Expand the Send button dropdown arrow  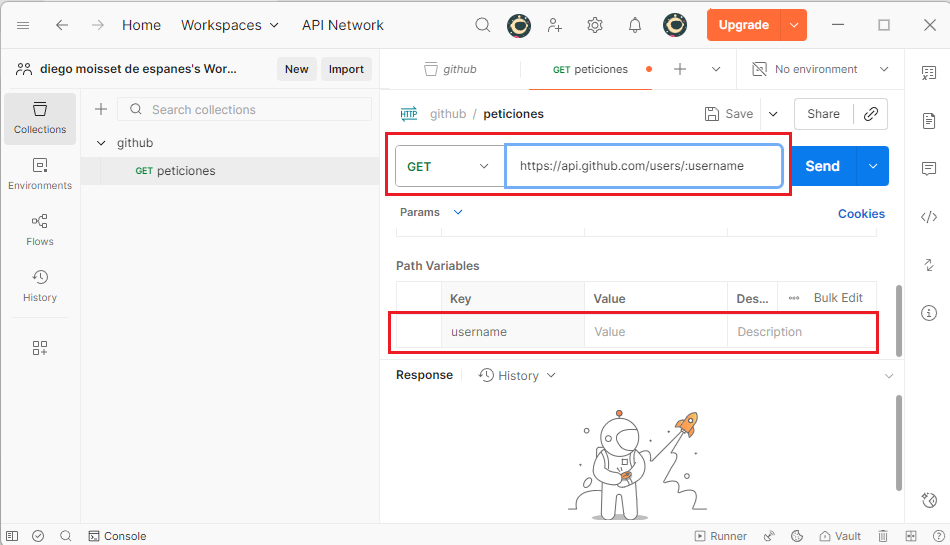click(x=873, y=166)
